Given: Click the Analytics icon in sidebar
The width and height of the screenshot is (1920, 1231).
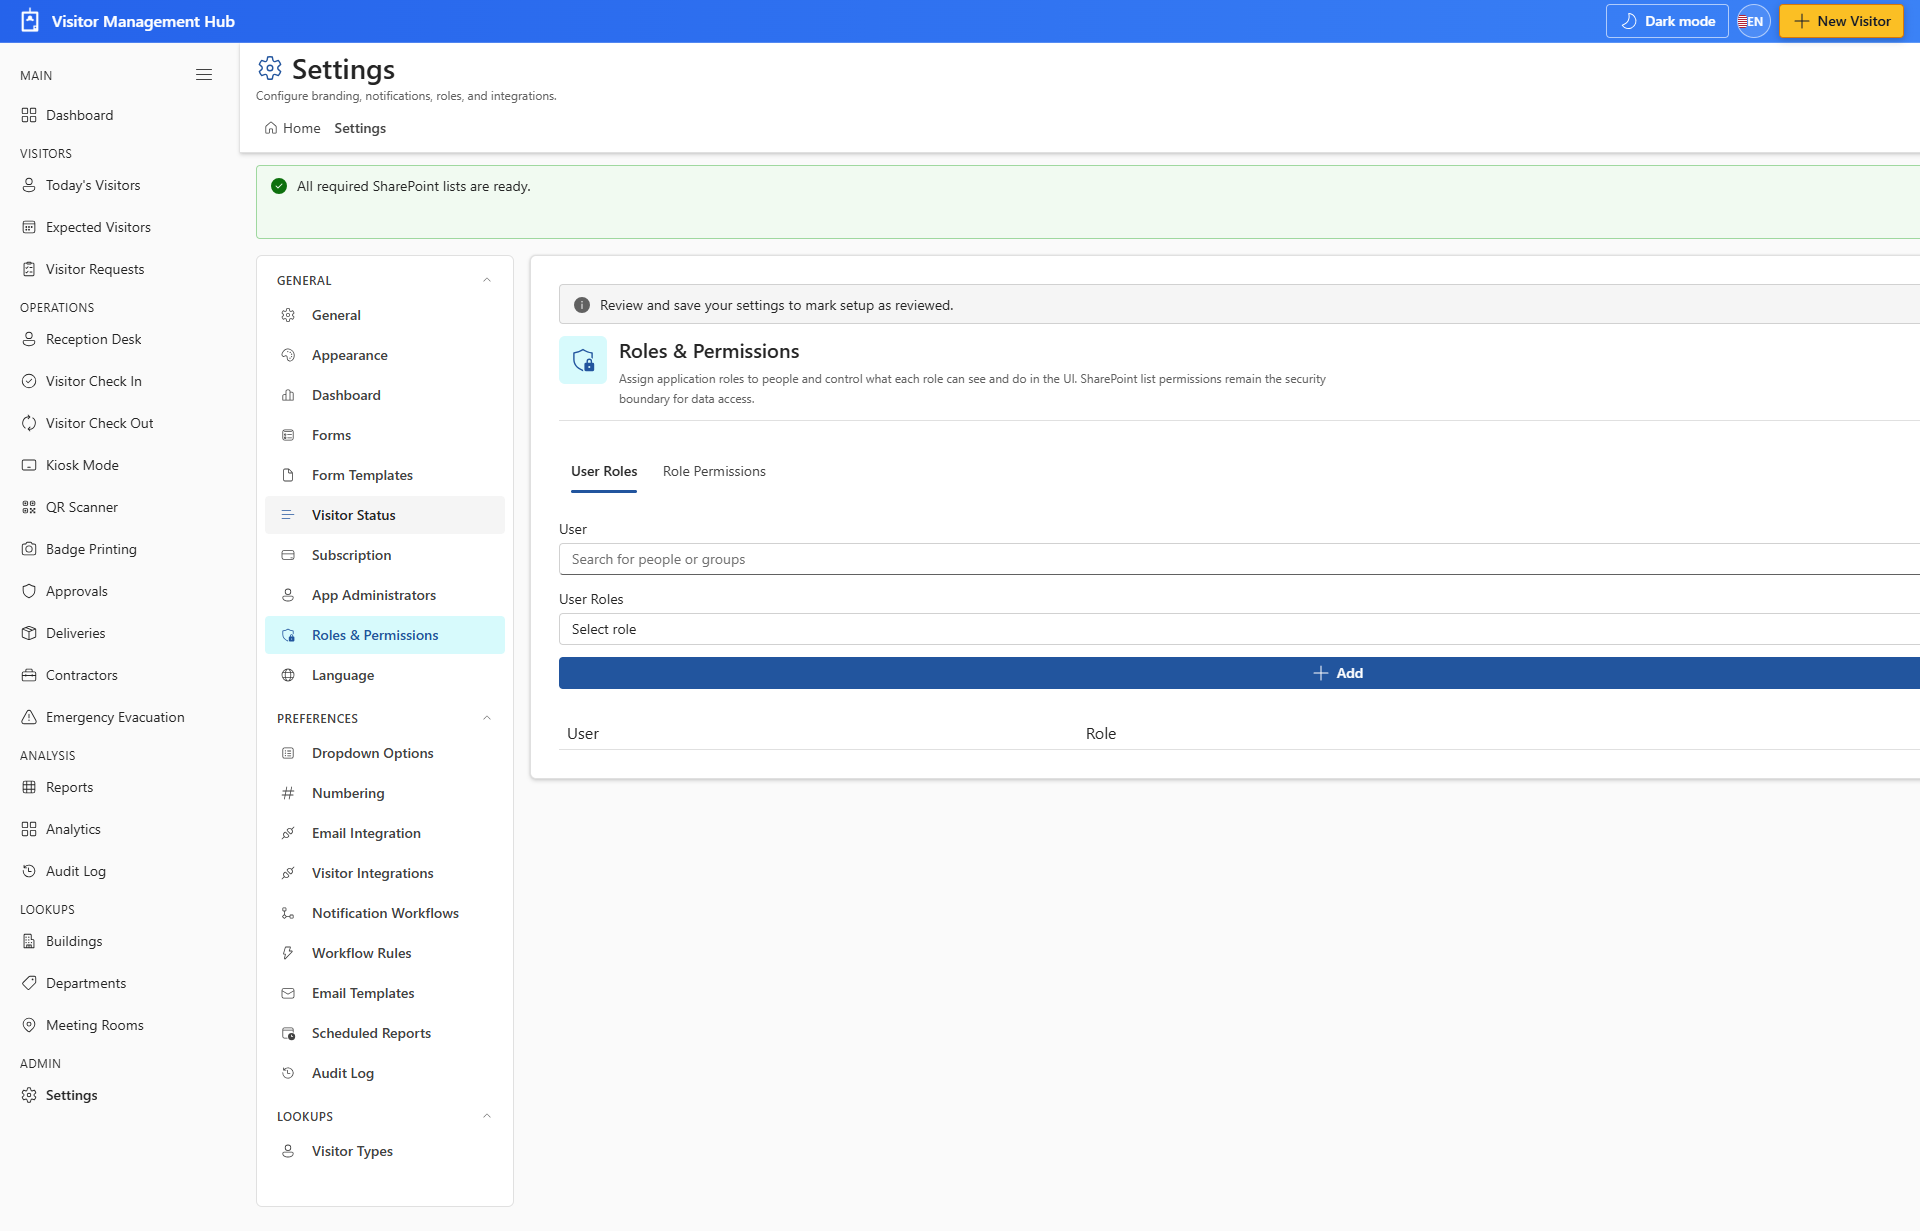Looking at the screenshot, I should click(29, 829).
